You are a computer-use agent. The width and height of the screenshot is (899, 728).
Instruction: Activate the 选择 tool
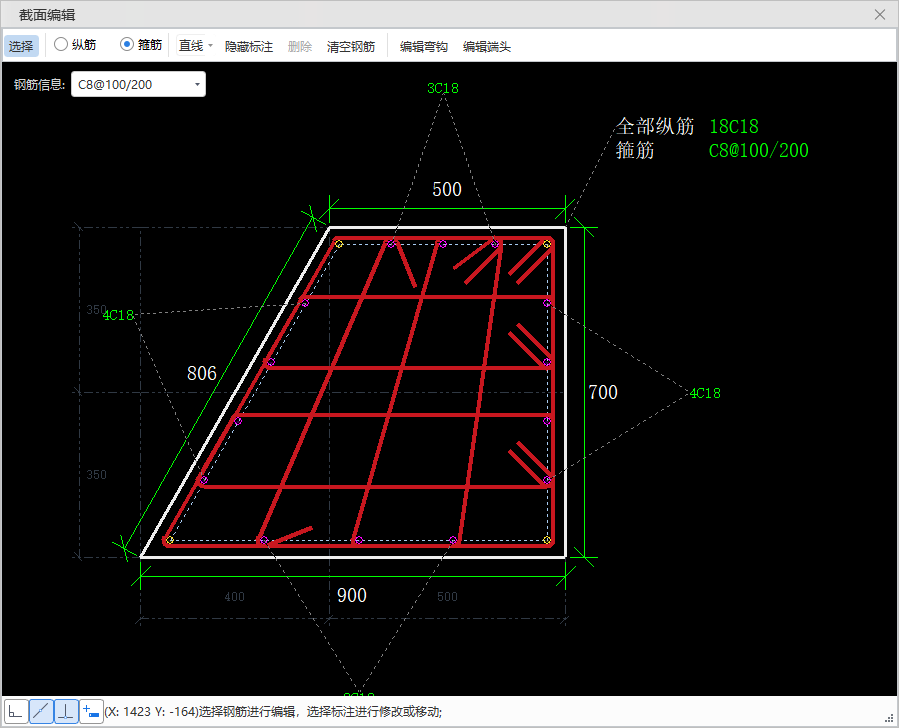21,46
